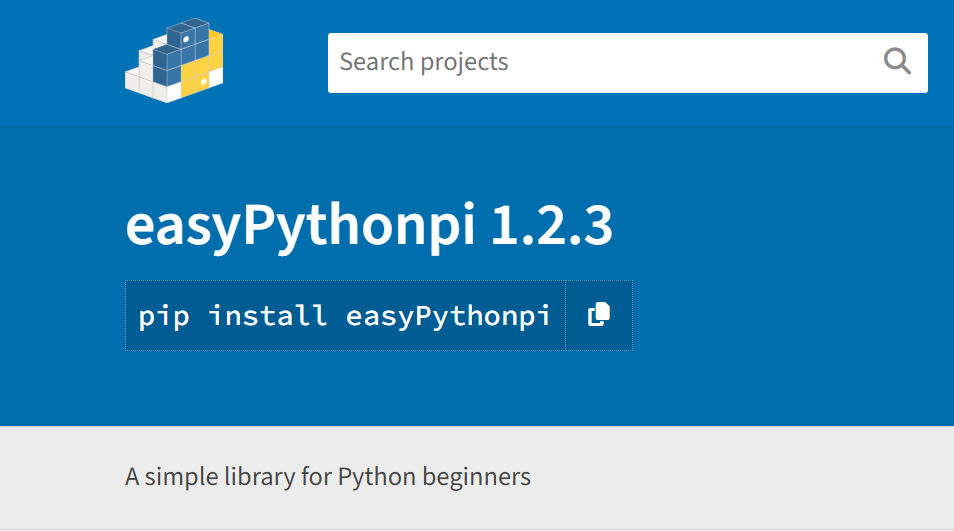This screenshot has height=531, width=954.
Task: Submit search with the magnifying glass icon
Action: tap(897, 61)
